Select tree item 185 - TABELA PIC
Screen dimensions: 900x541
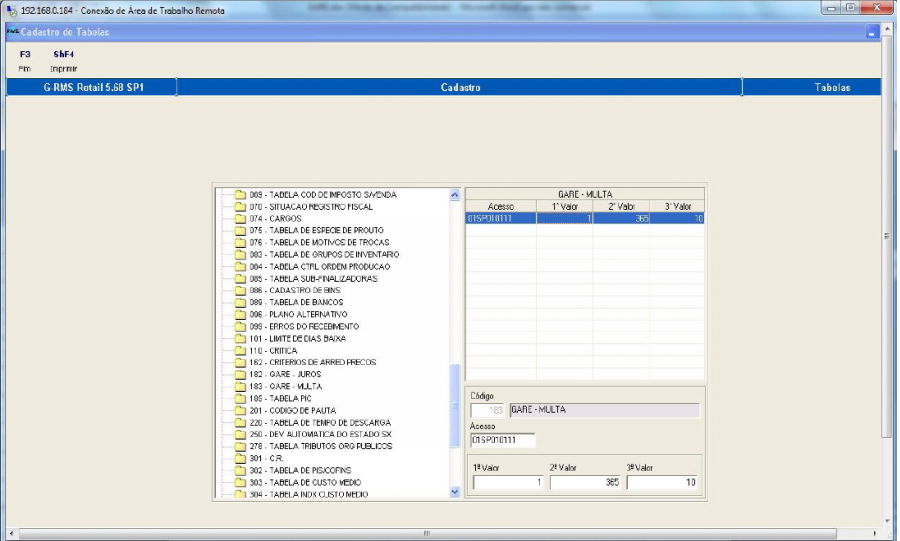tap(280, 398)
